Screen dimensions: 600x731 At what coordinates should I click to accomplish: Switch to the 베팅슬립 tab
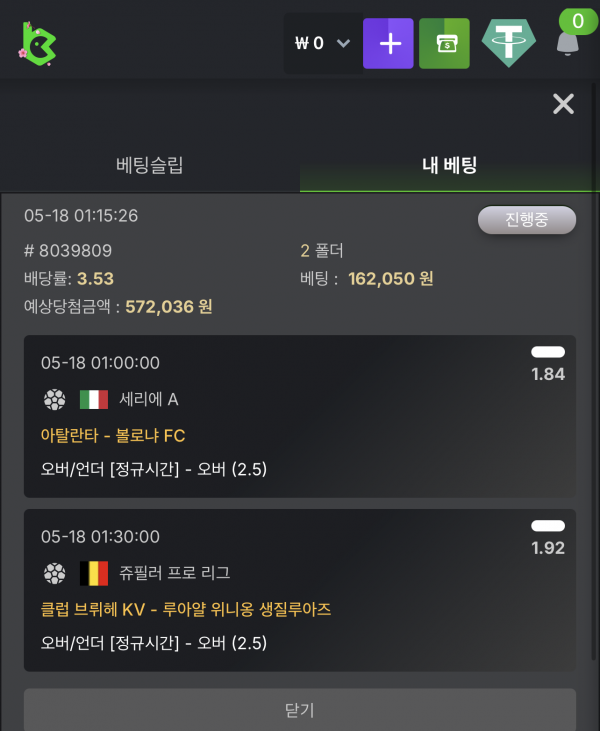(150, 166)
